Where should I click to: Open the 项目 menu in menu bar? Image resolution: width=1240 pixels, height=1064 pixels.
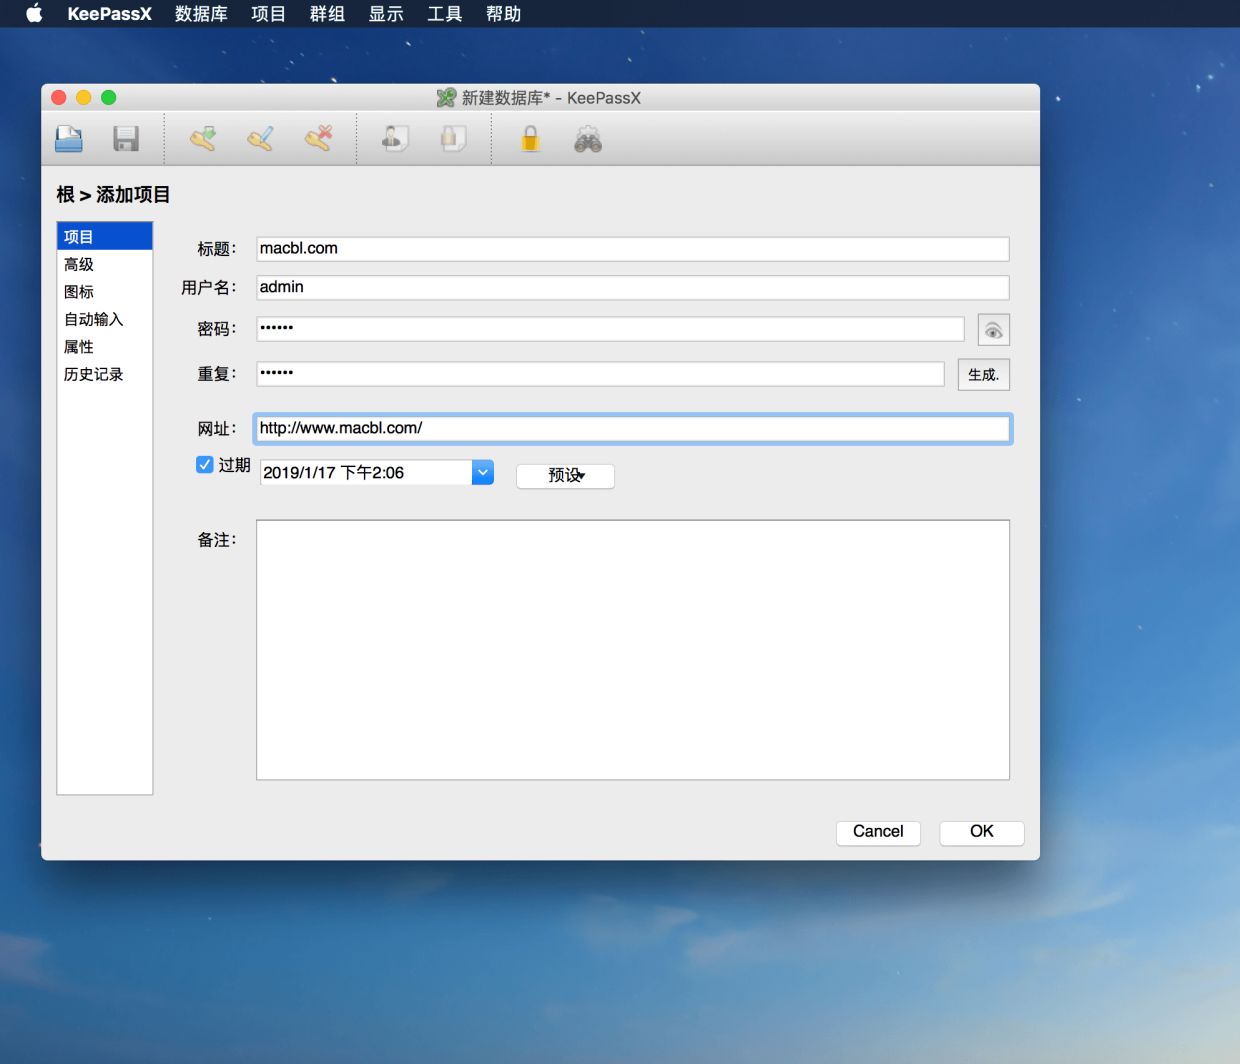point(268,14)
